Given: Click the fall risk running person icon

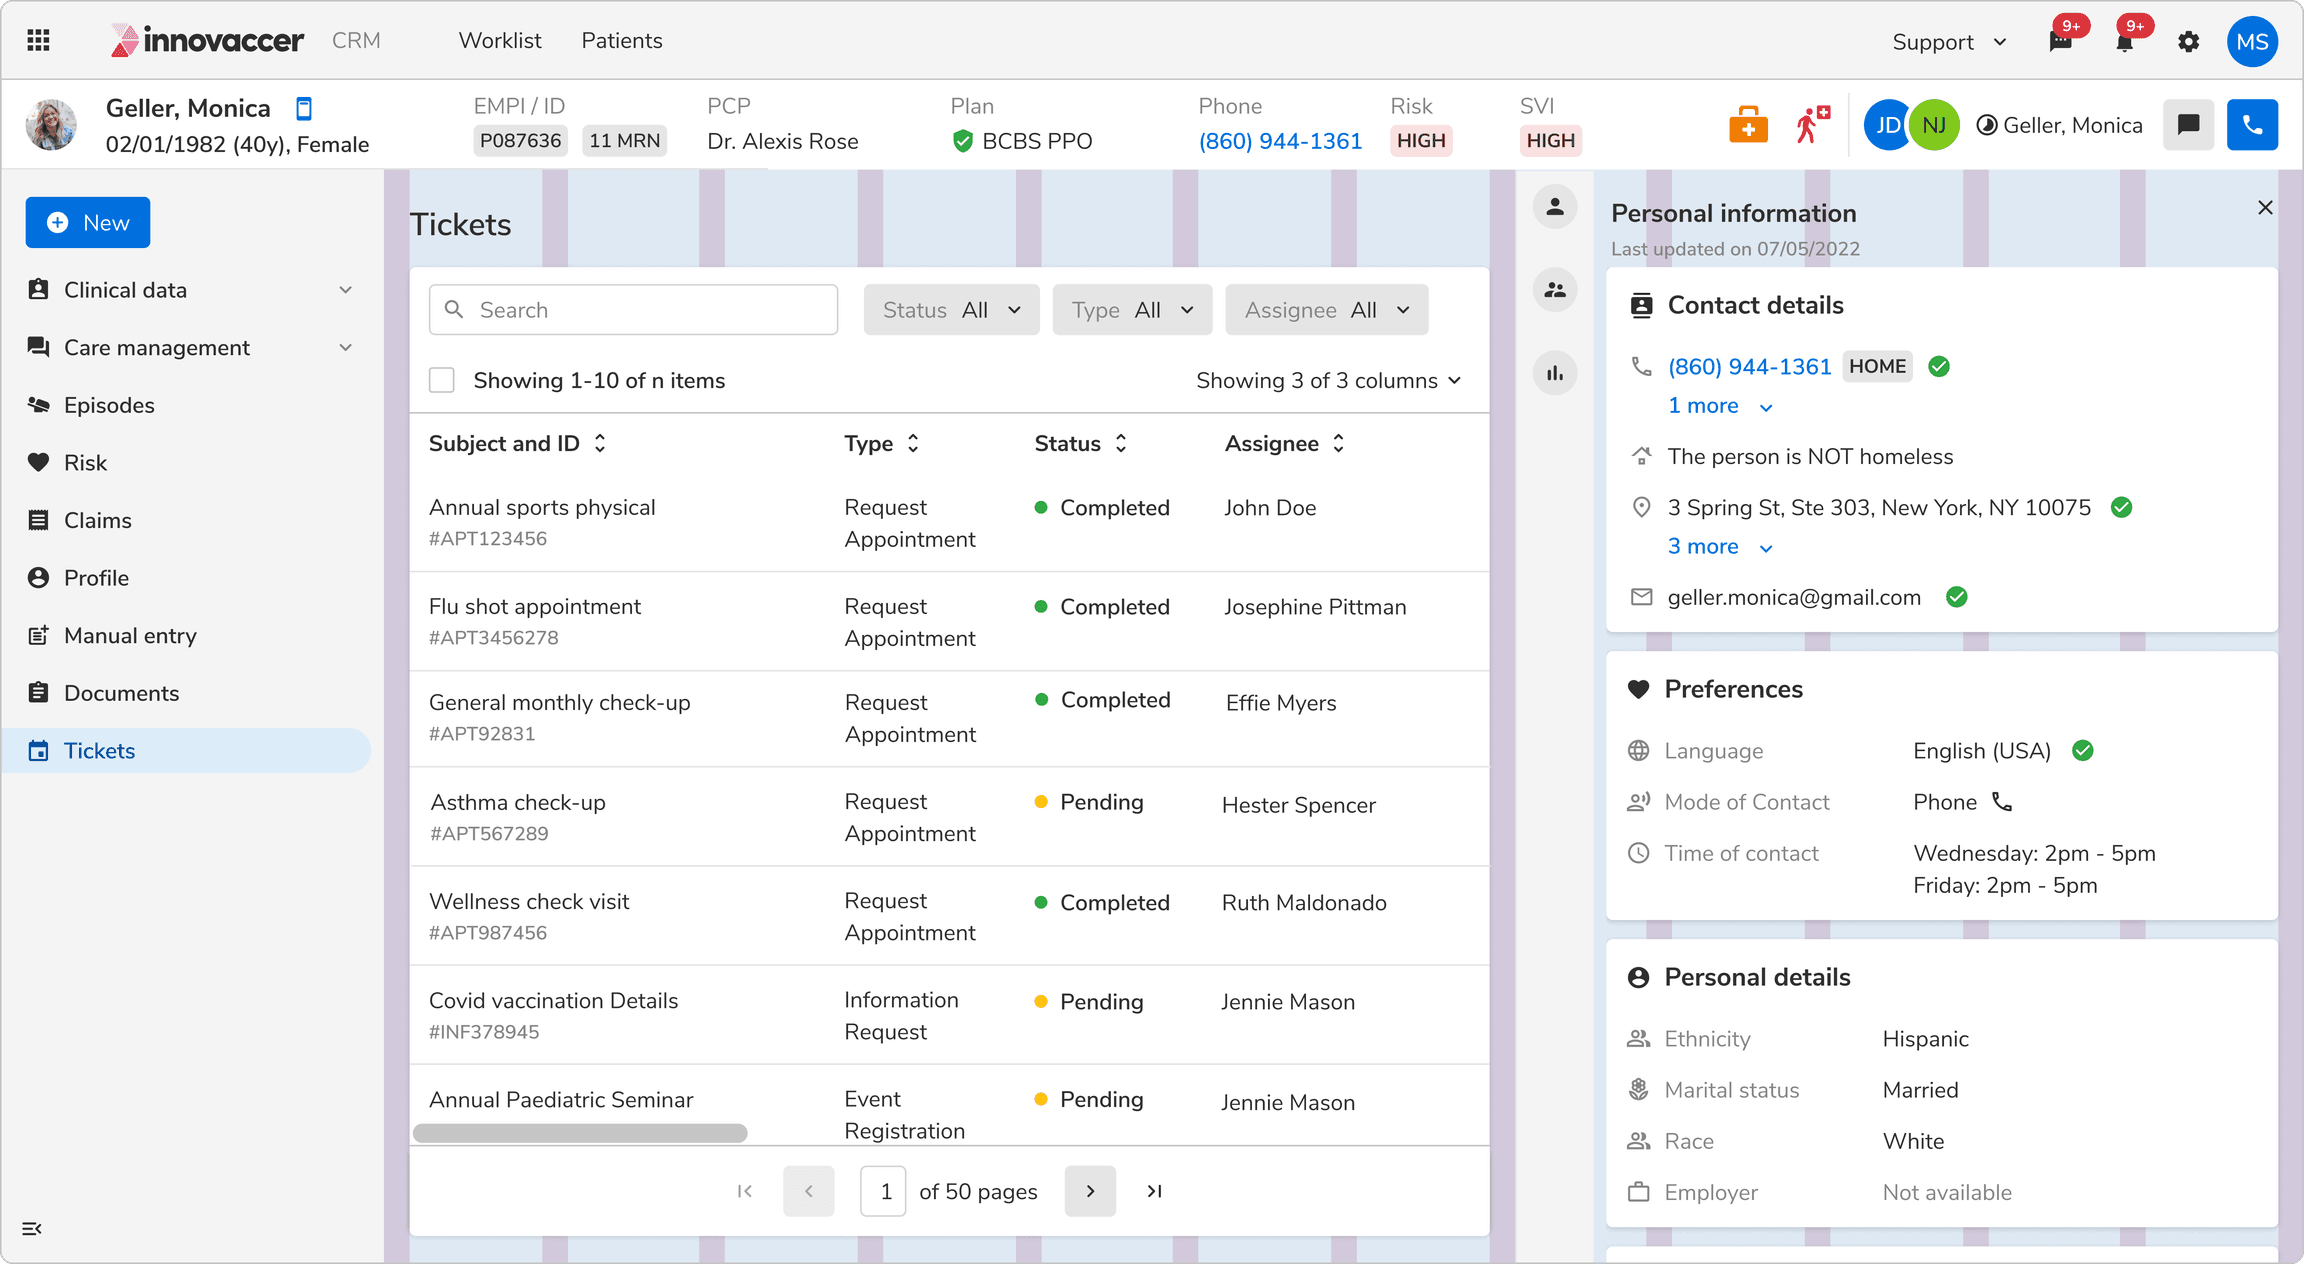Looking at the screenshot, I should pyautogui.click(x=1811, y=125).
